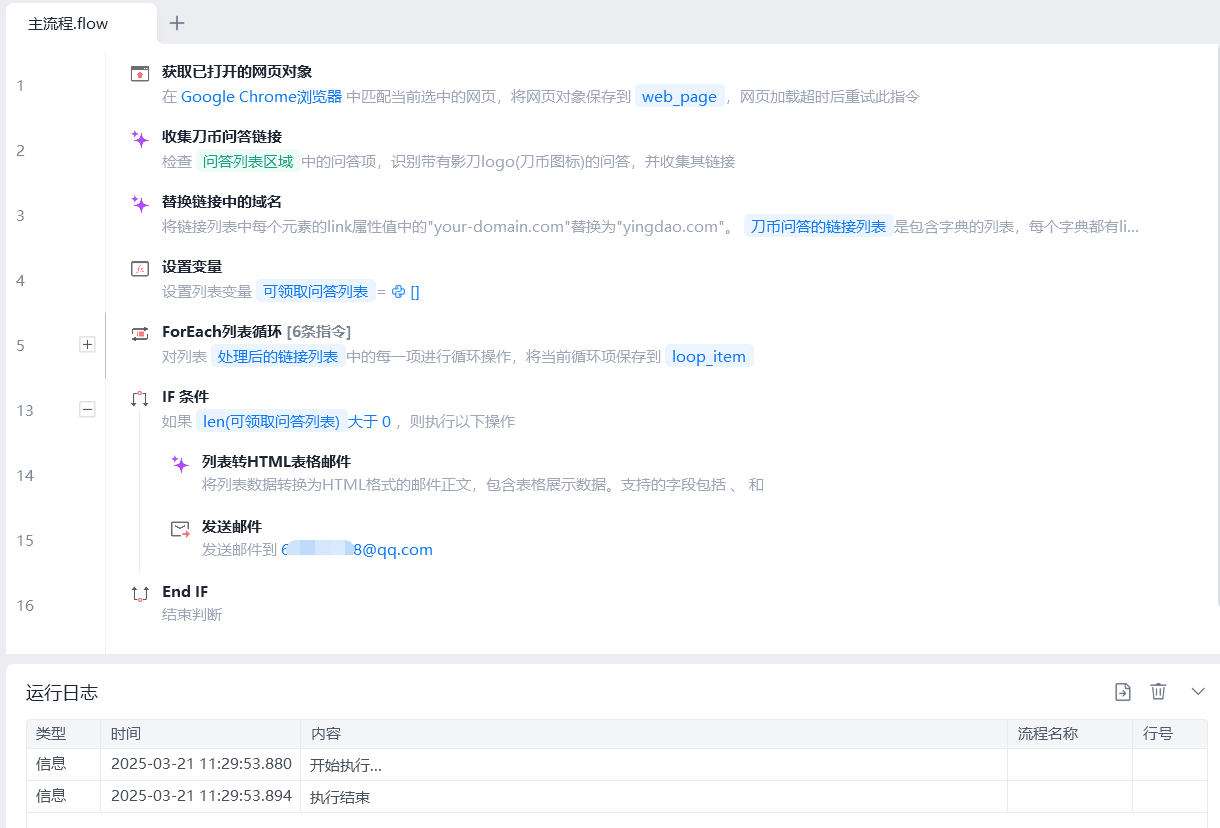1220x828 pixels.
Task: Clear the run log with trash icon
Action: coord(1158,691)
